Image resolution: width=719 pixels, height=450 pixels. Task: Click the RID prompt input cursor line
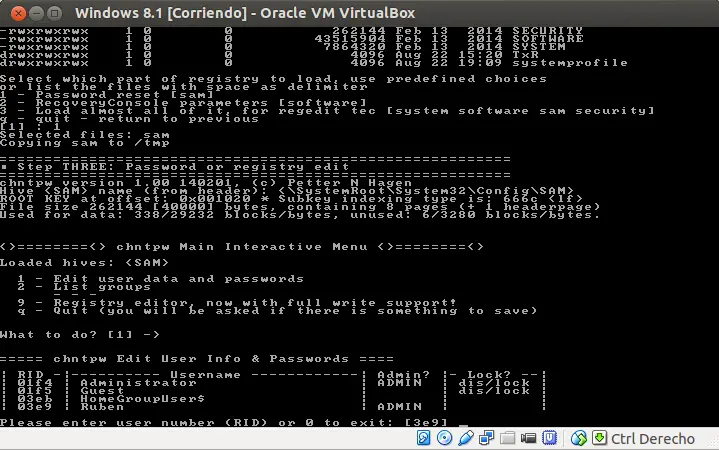tap(234, 422)
